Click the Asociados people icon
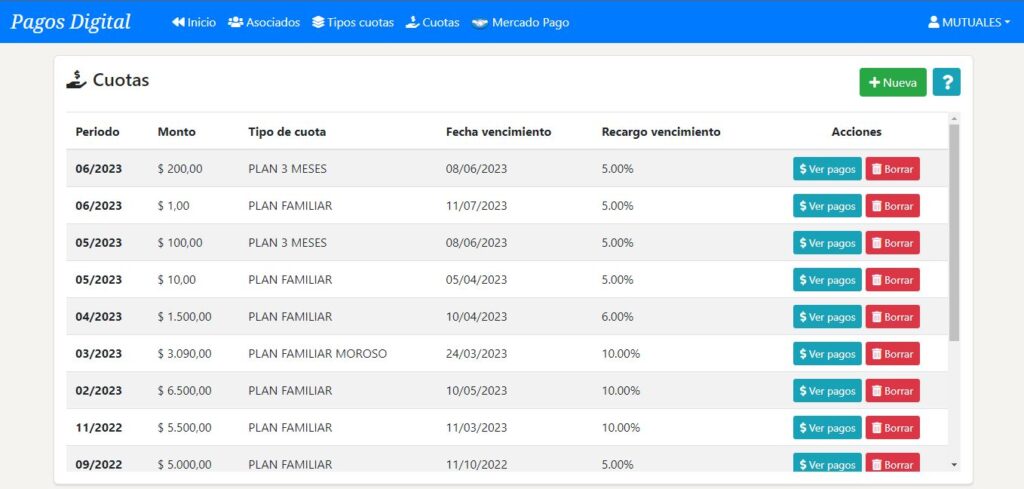 (235, 22)
